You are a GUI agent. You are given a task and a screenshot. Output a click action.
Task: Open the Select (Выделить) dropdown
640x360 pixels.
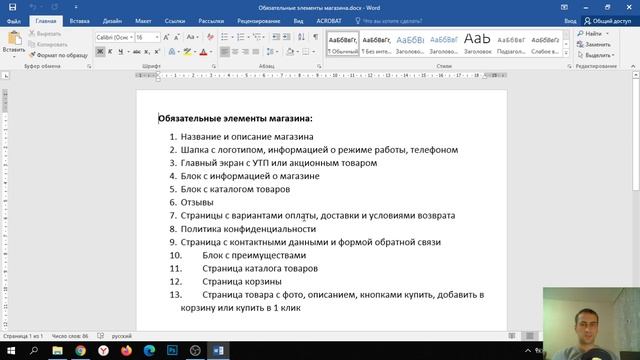tap(596, 55)
